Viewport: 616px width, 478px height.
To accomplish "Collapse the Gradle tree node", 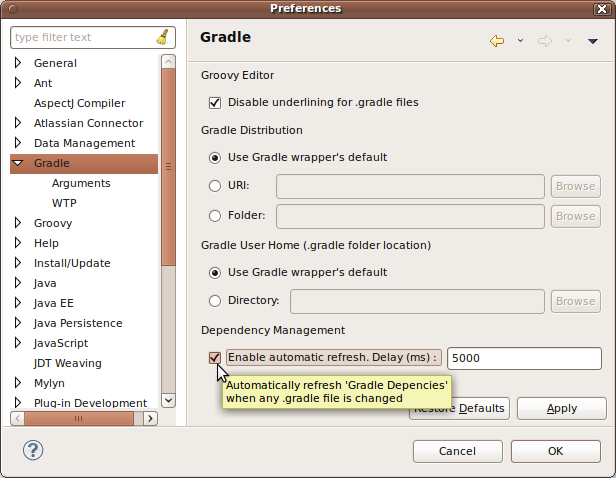I will (x=18, y=163).
